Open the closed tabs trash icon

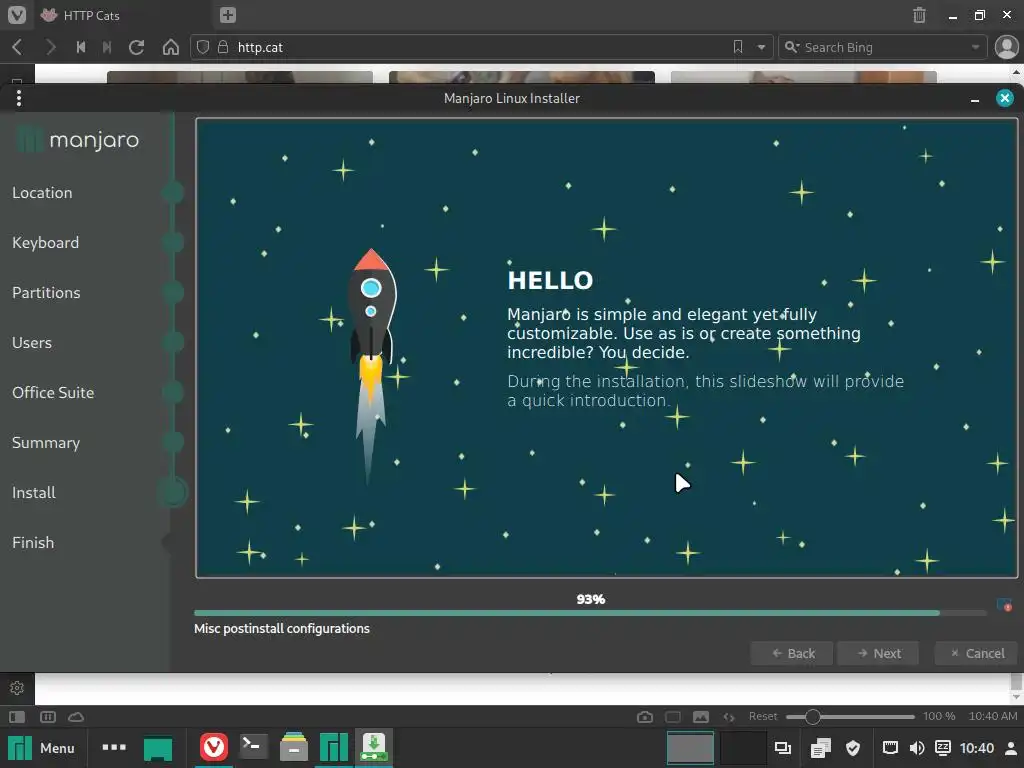[x=919, y=15]
